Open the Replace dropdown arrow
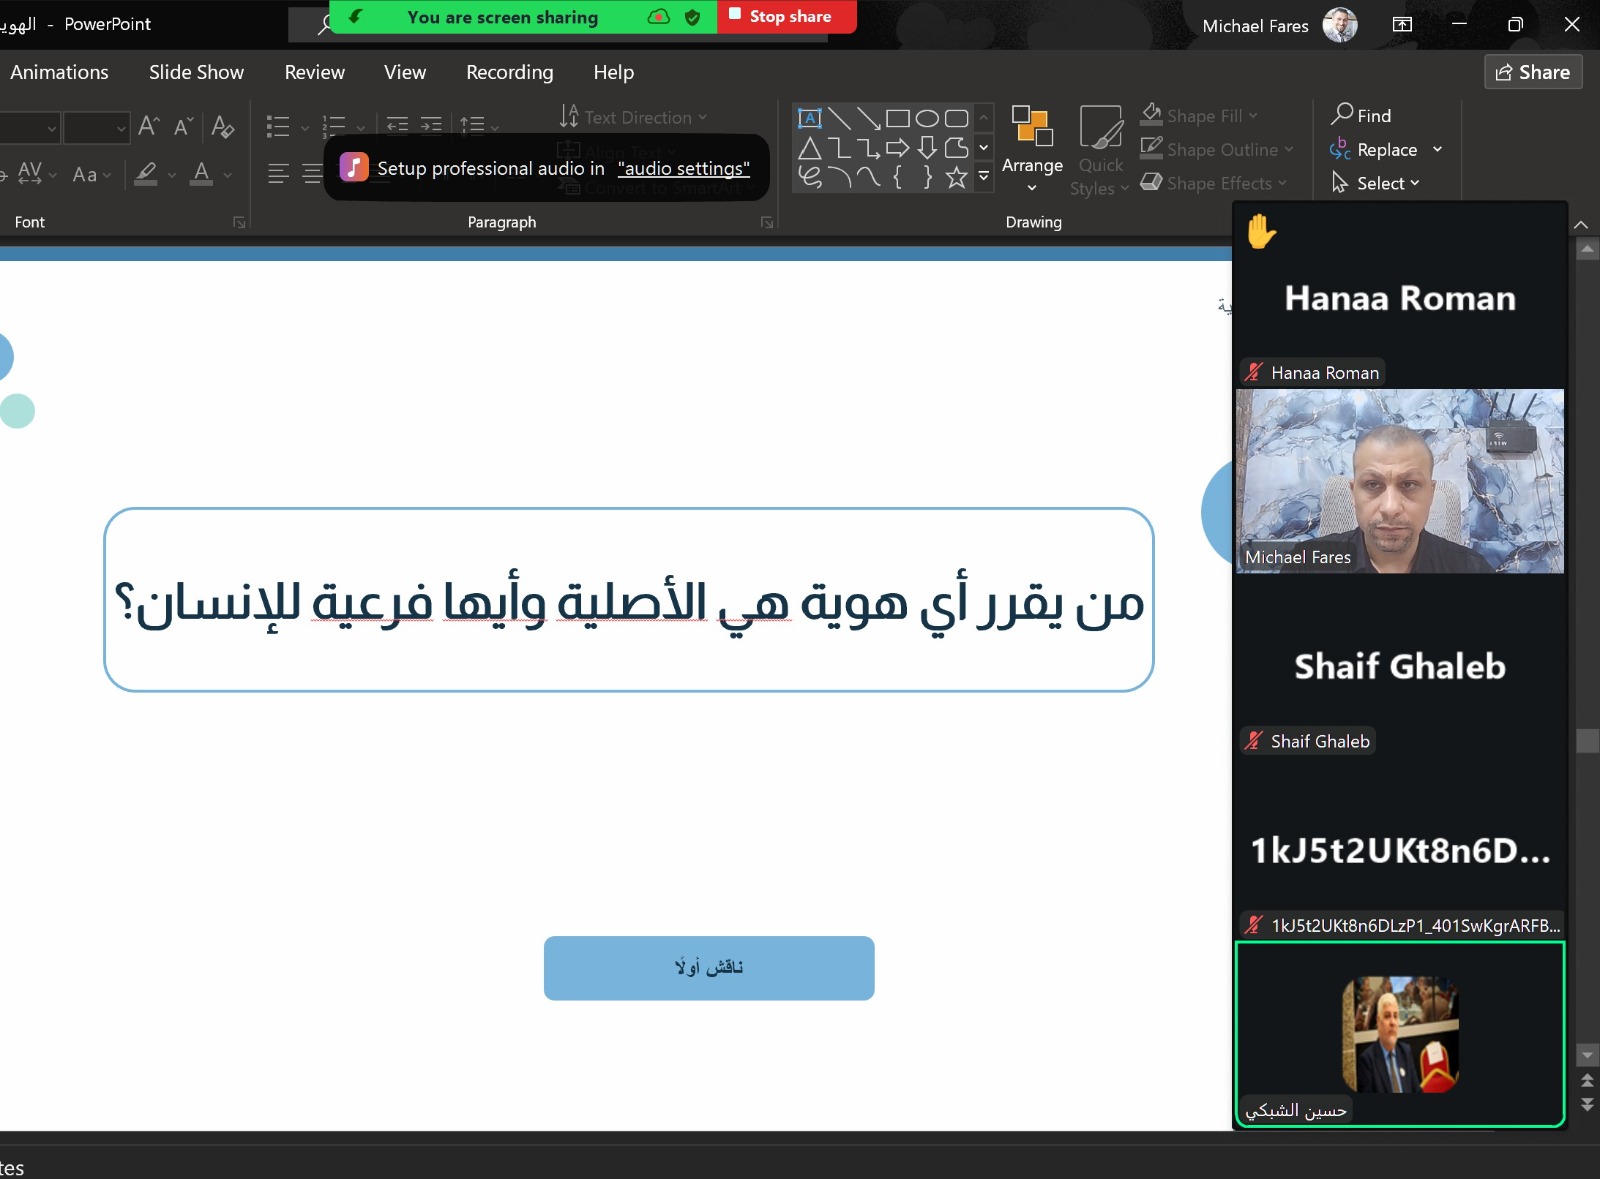This screenshot has height=1179, width=1600. [1438, 150]
